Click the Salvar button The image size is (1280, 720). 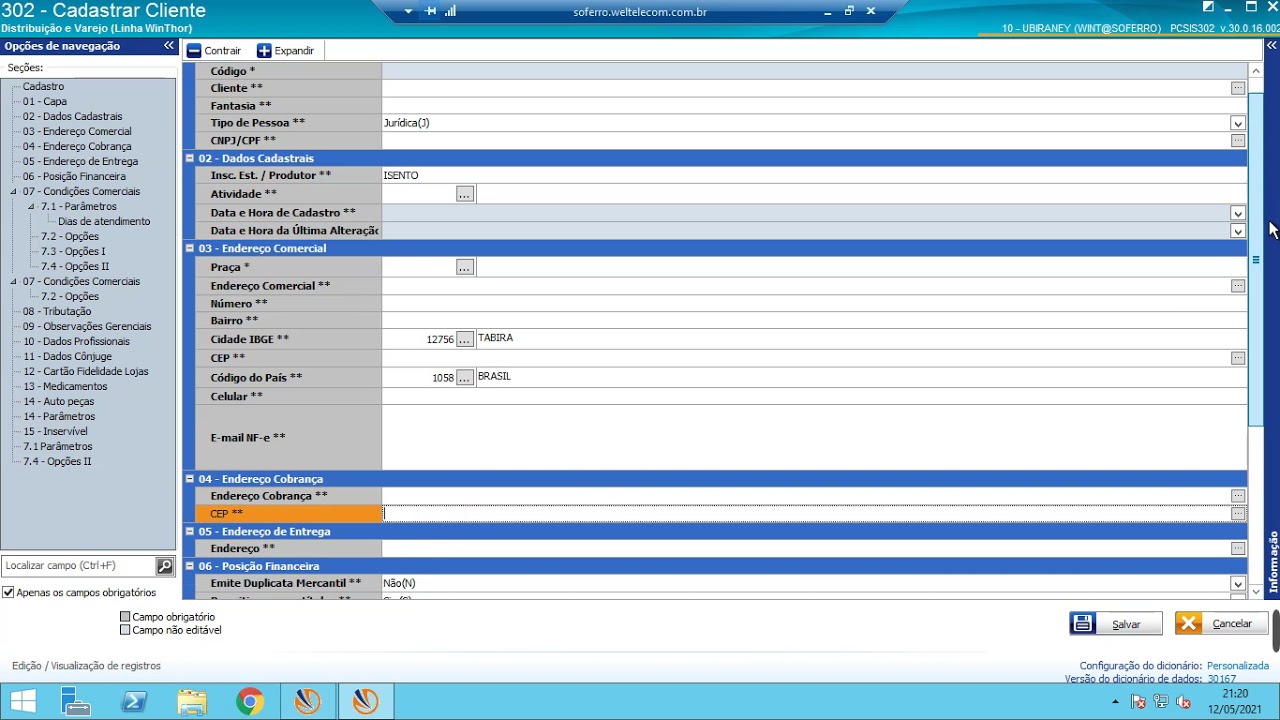click(x=1116, y=624)
